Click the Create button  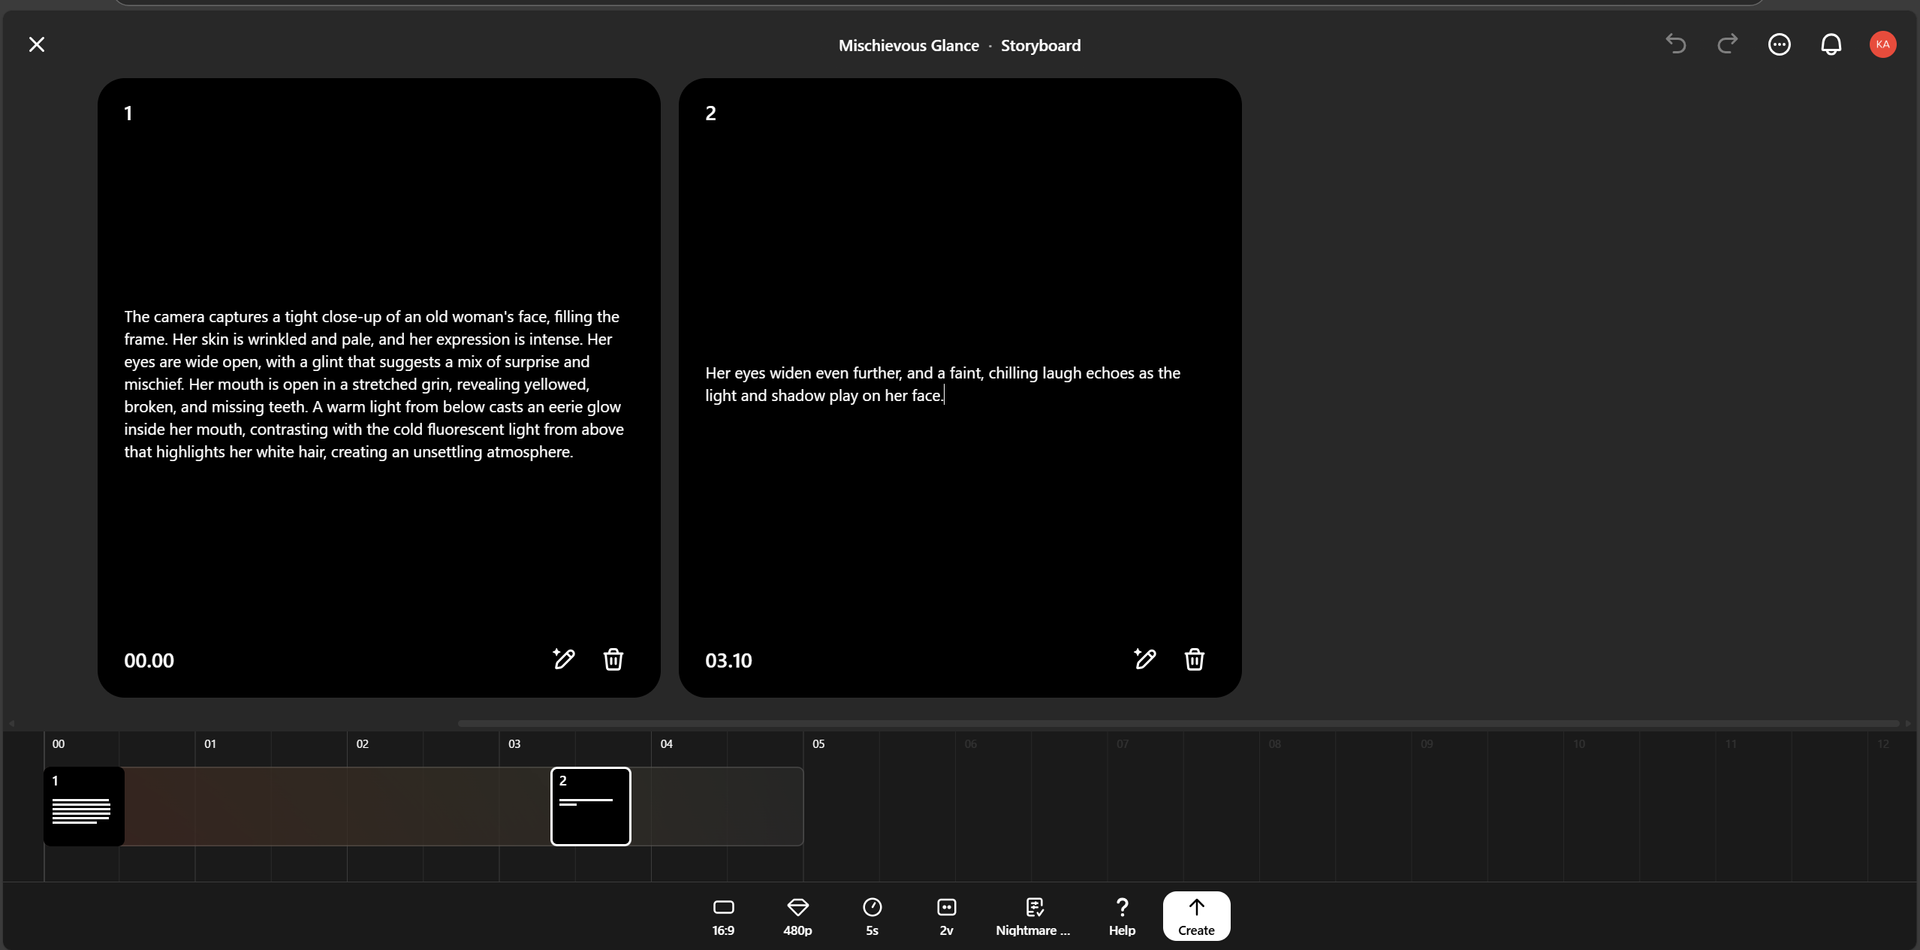click(1196, 916)
